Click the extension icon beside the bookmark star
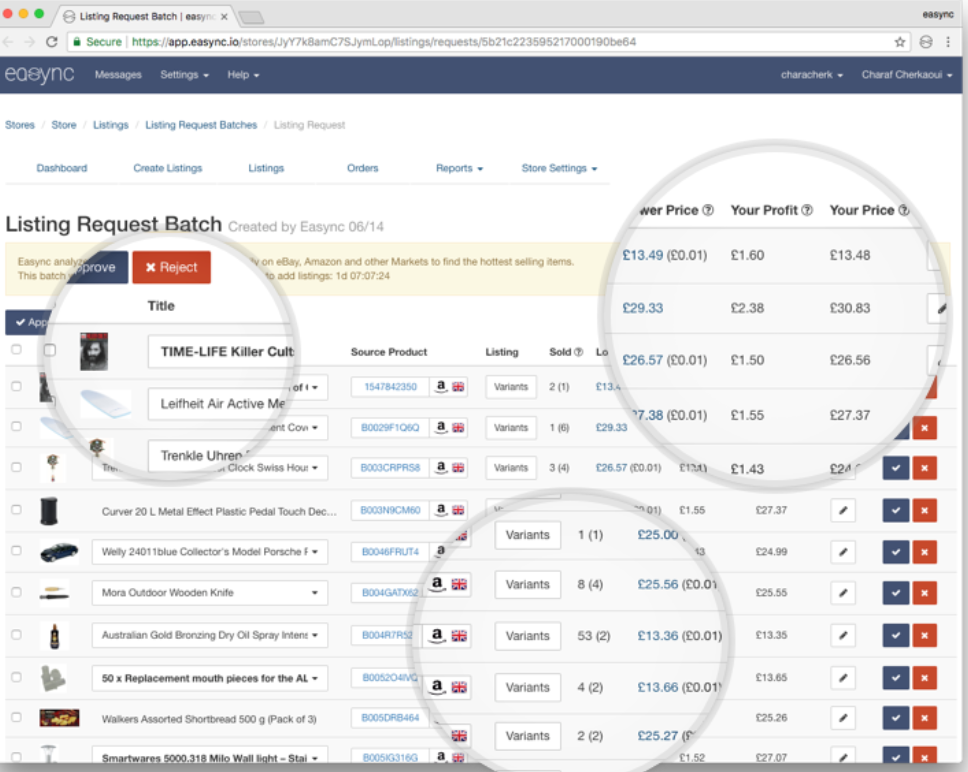The height and width of the screenshot is (772, 968). (925, 42)
